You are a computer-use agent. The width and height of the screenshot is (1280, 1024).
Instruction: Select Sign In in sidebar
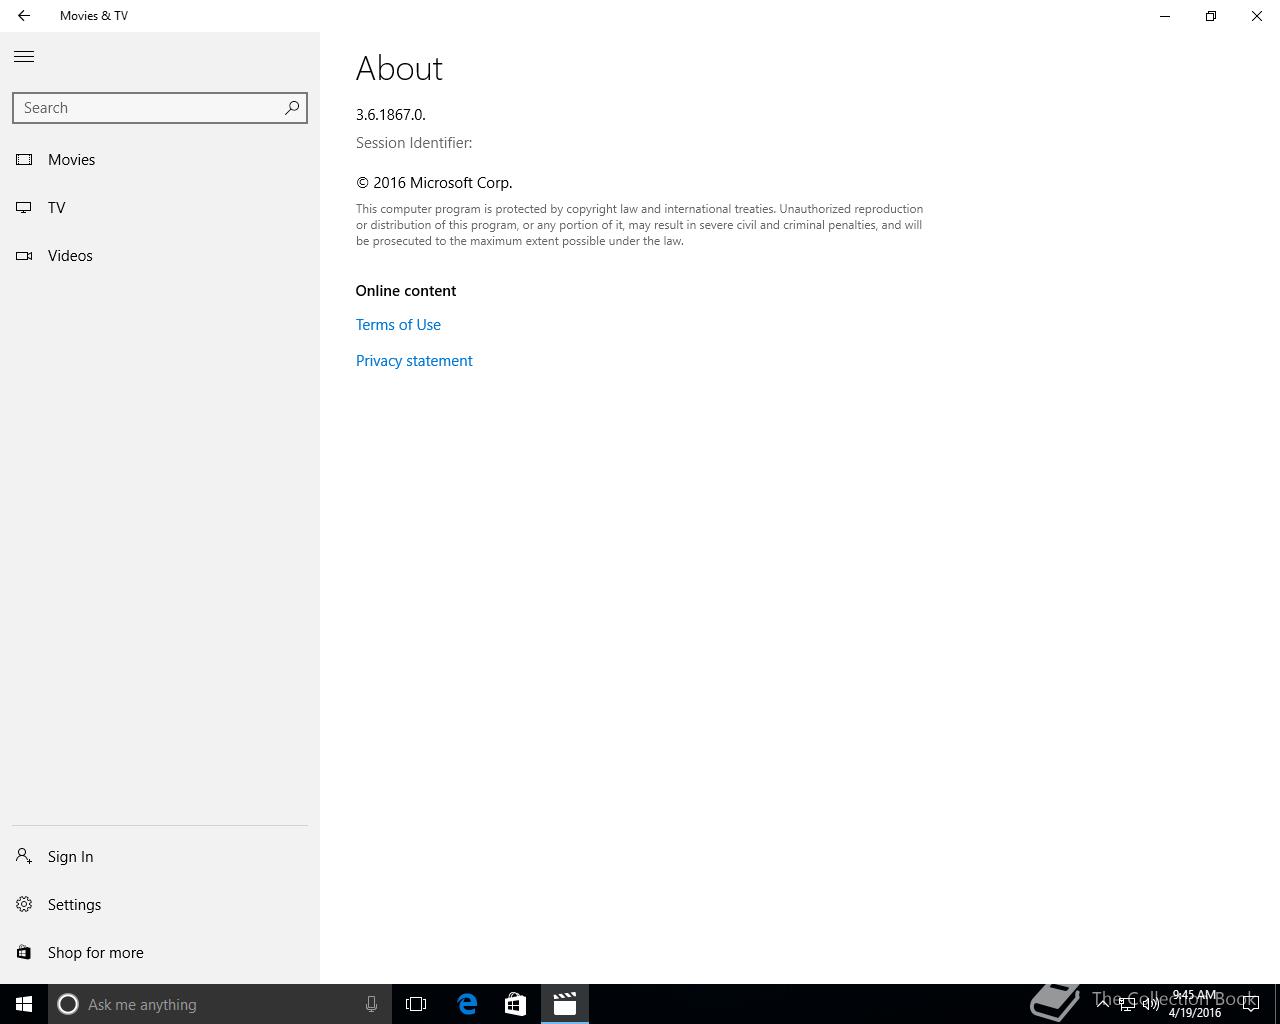(160, 857)
